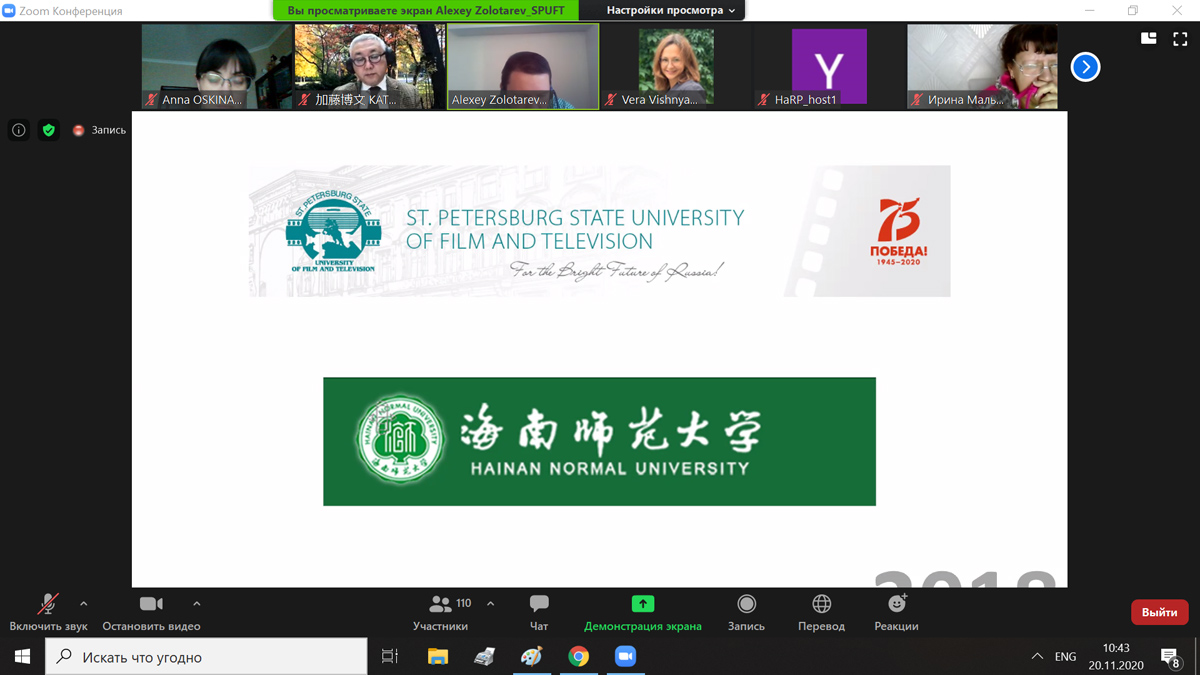
Task: Stop video with Остановить видео
Action: pyautogui.click(x=151, y=612)
